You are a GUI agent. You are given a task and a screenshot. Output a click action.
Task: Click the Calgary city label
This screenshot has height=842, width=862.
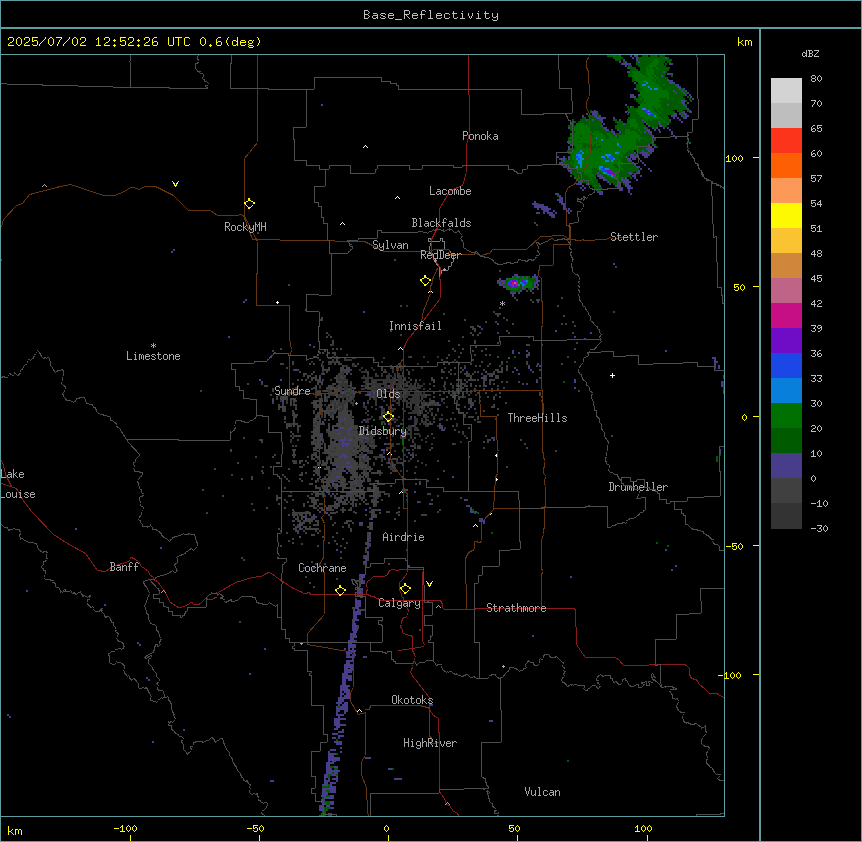399,603
